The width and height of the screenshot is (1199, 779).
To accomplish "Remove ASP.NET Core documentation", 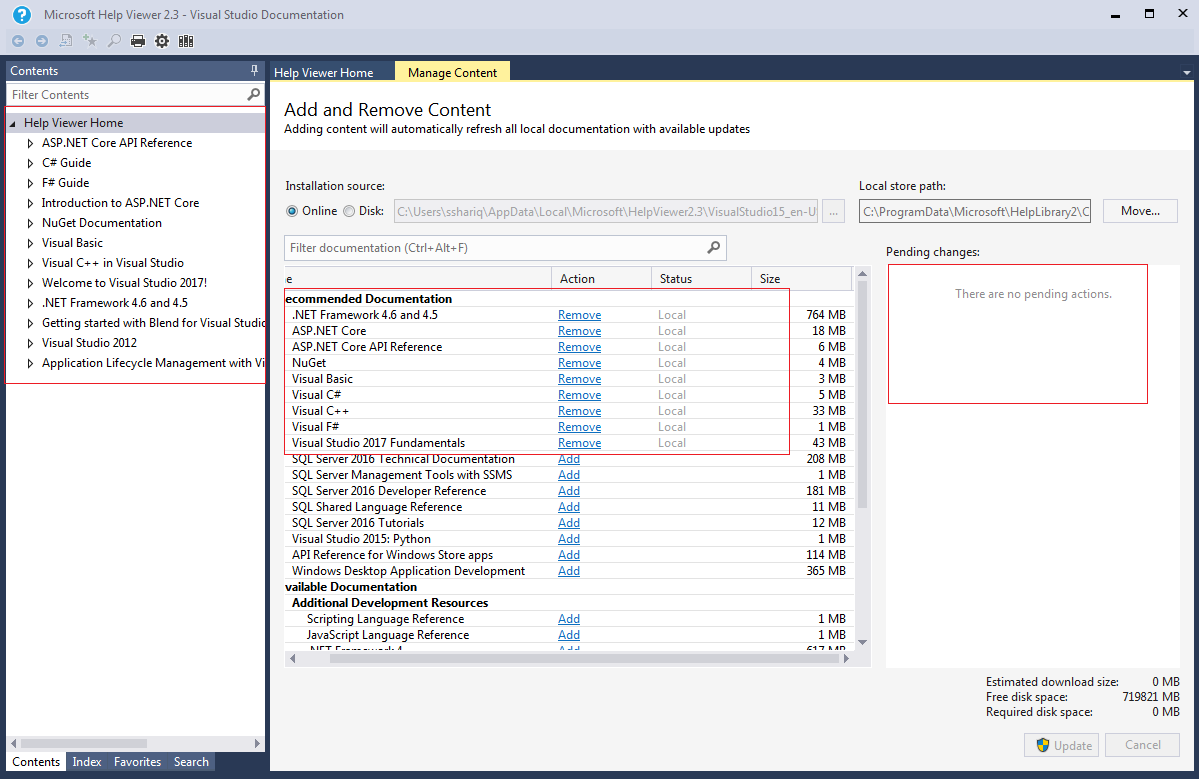I will [x=579, y=331].
